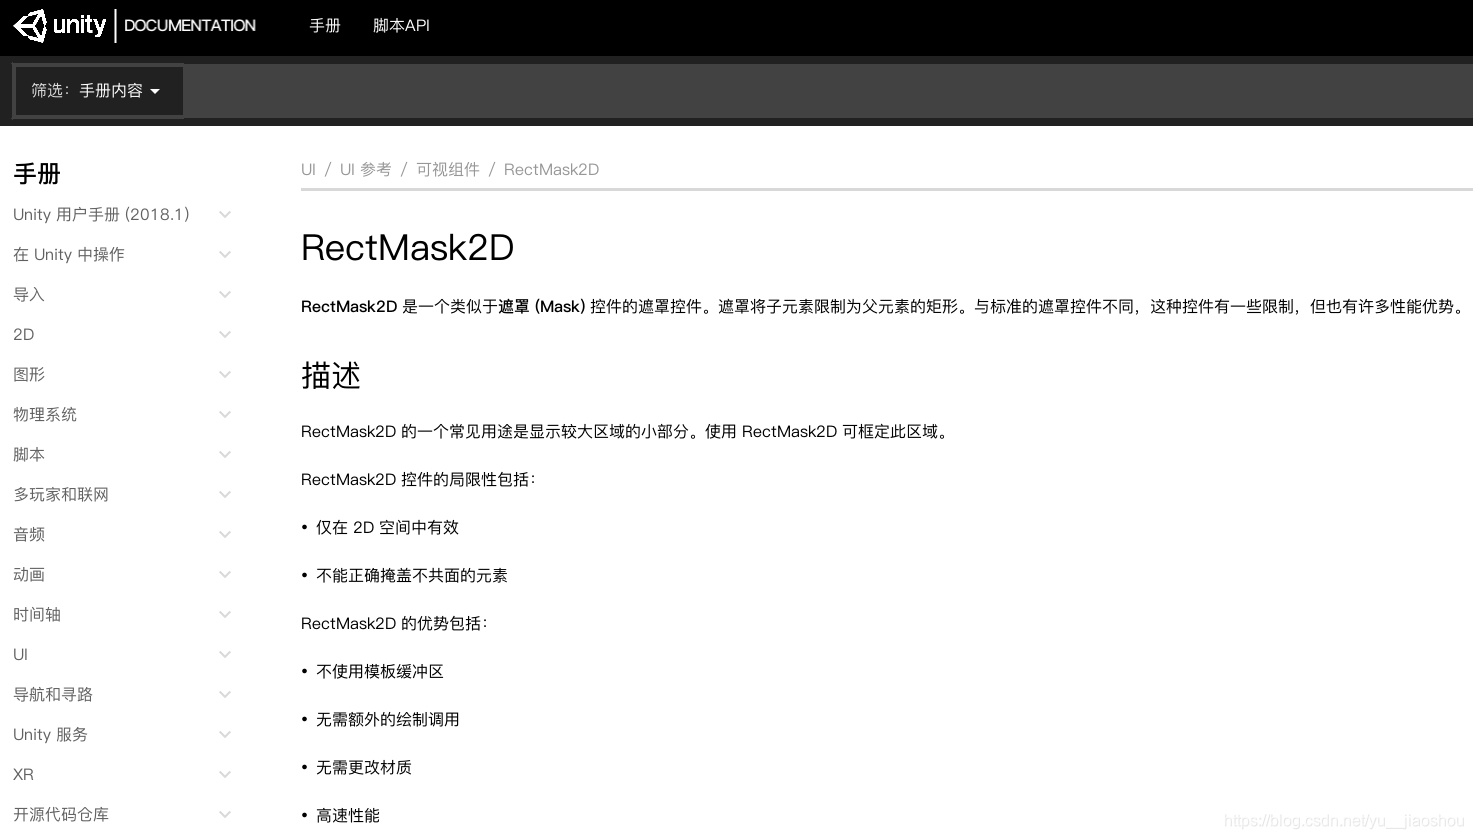The image size is (1473, 839).
Task: Expand chevron beside 脚本 in sidebar
Action: (x=225, y=455)
